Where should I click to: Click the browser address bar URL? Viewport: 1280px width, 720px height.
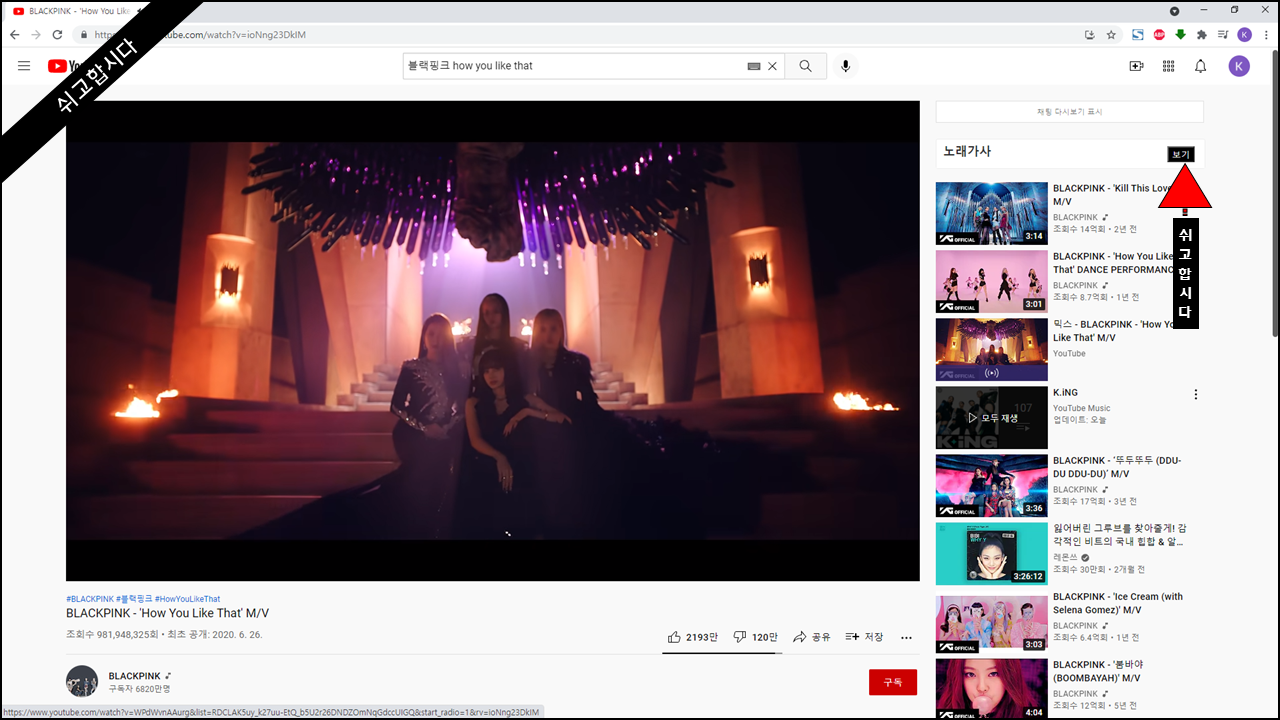click(200, 34)
